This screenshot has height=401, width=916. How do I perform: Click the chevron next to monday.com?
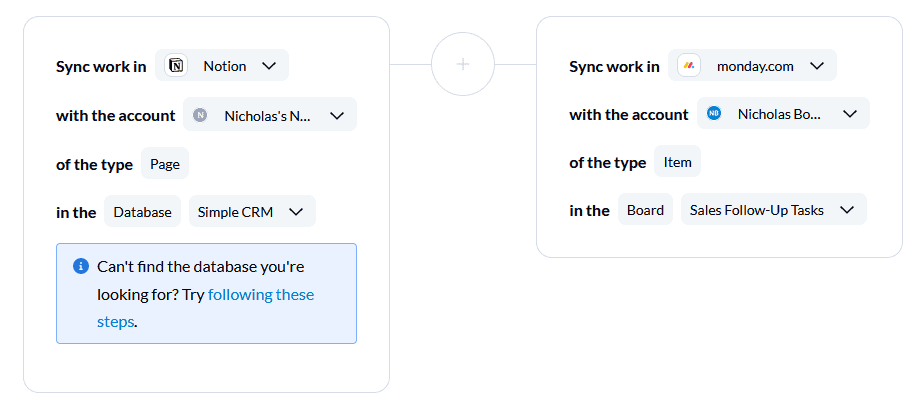(x=817, y=66)
